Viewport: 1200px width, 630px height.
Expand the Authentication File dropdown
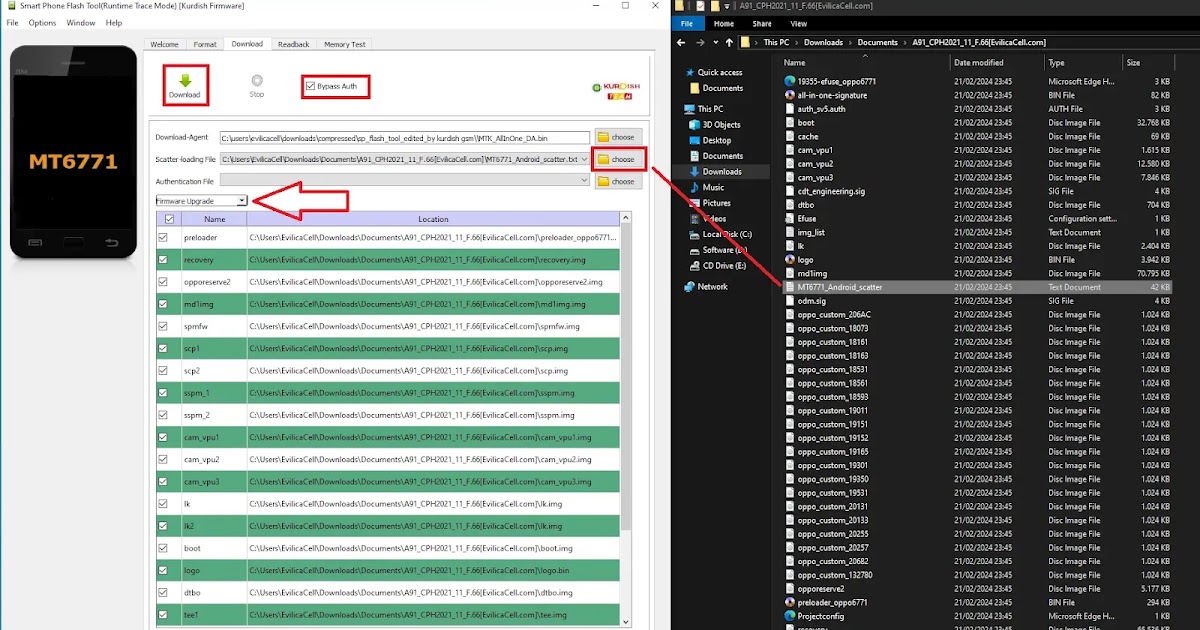coord(585,181)
